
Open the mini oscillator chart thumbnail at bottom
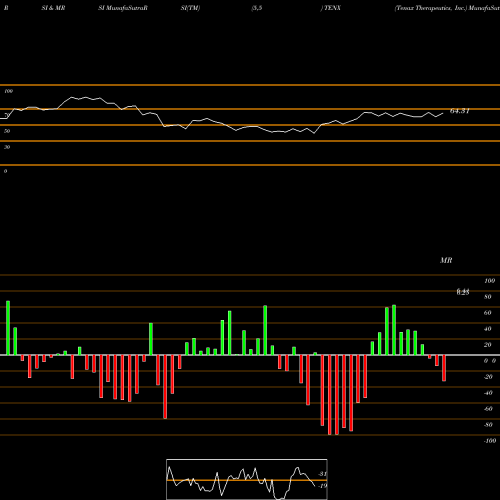247,479
